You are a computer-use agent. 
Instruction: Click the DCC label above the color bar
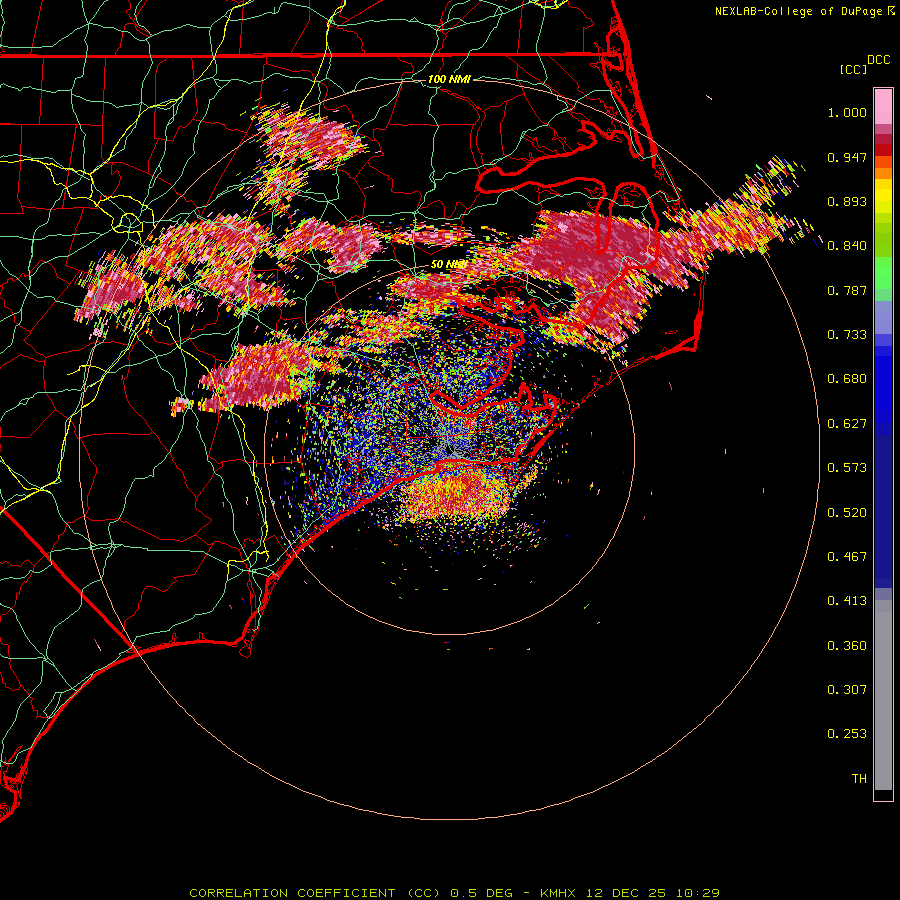pyautogui.click(x=878, y=60)
